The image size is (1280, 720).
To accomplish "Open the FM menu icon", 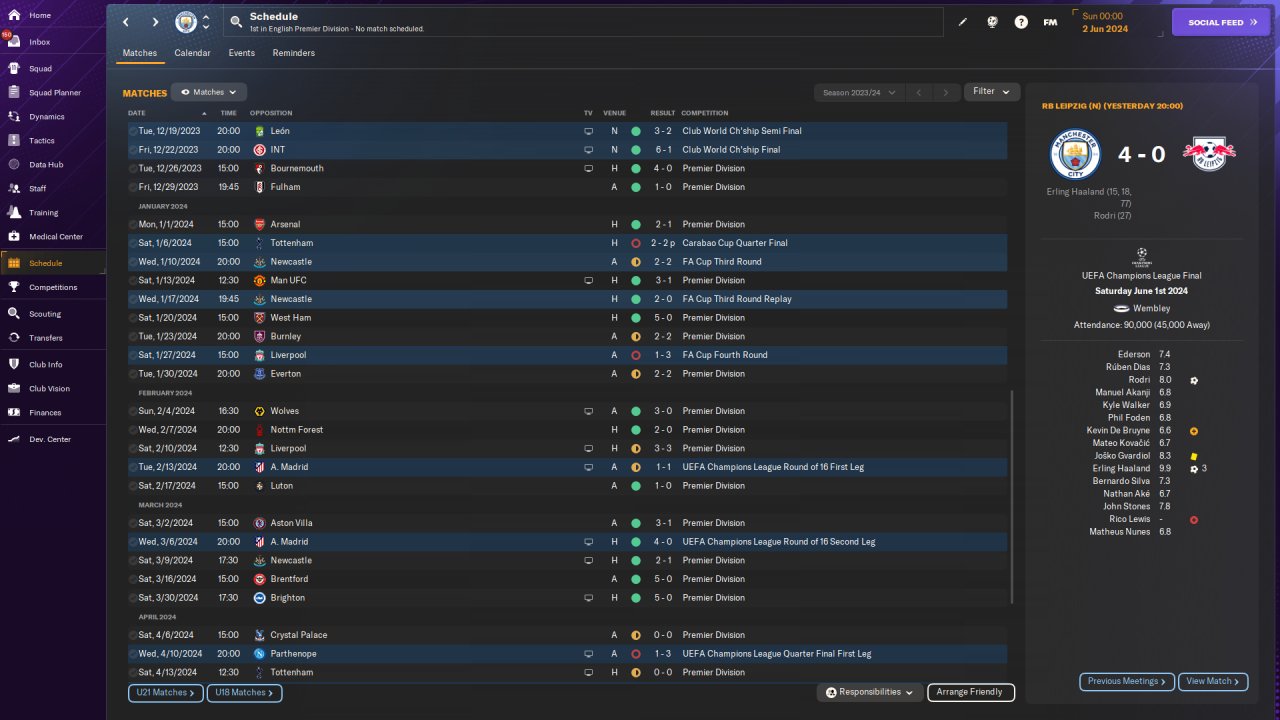I will click(1050, 22).
